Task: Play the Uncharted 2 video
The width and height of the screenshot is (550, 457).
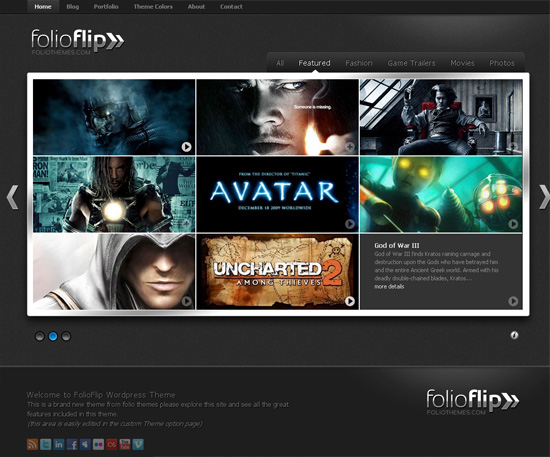Action: [350, 301]
